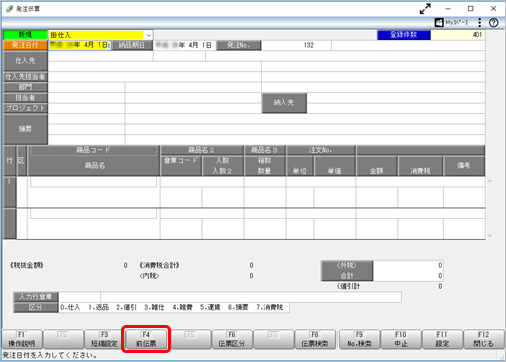Click the 納品期日 label

tap(132, 45)
